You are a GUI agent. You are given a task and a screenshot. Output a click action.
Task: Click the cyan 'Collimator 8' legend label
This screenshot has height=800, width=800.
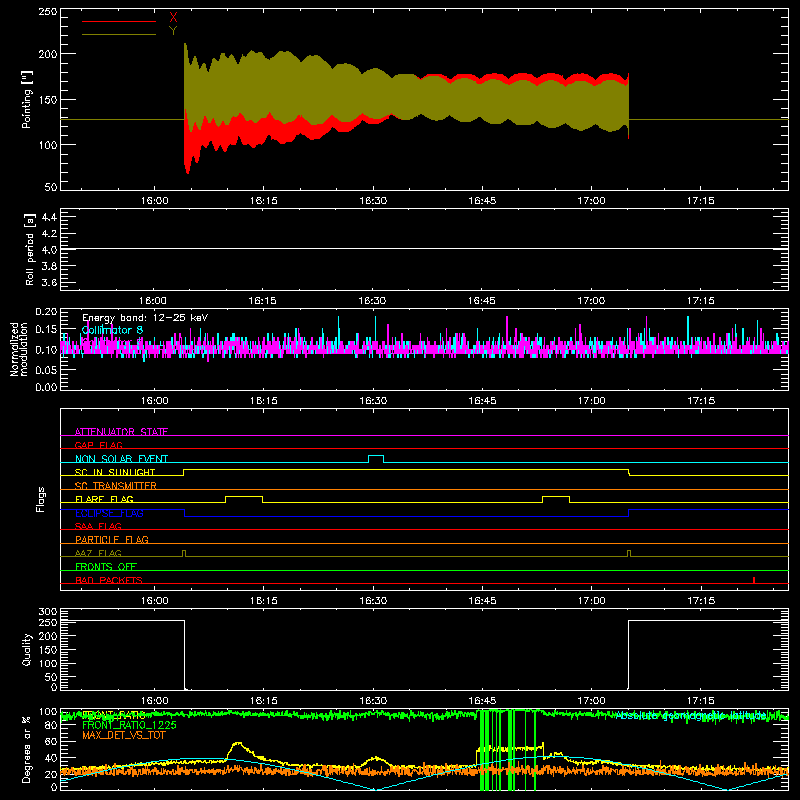point(112,330)
